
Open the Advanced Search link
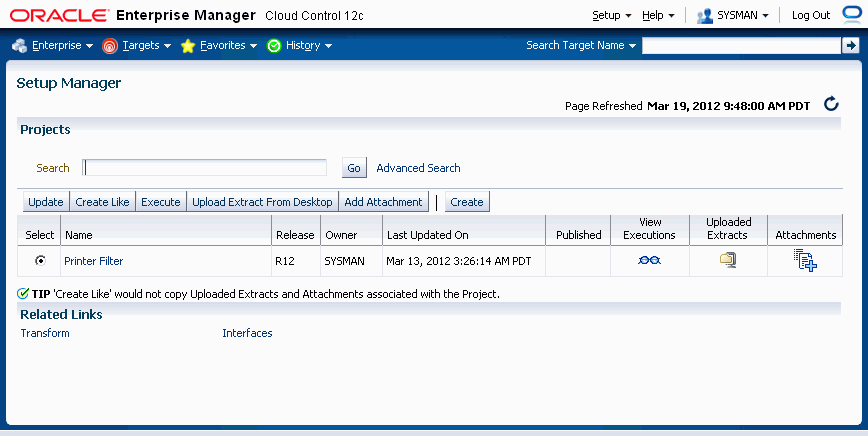(418, 168)
